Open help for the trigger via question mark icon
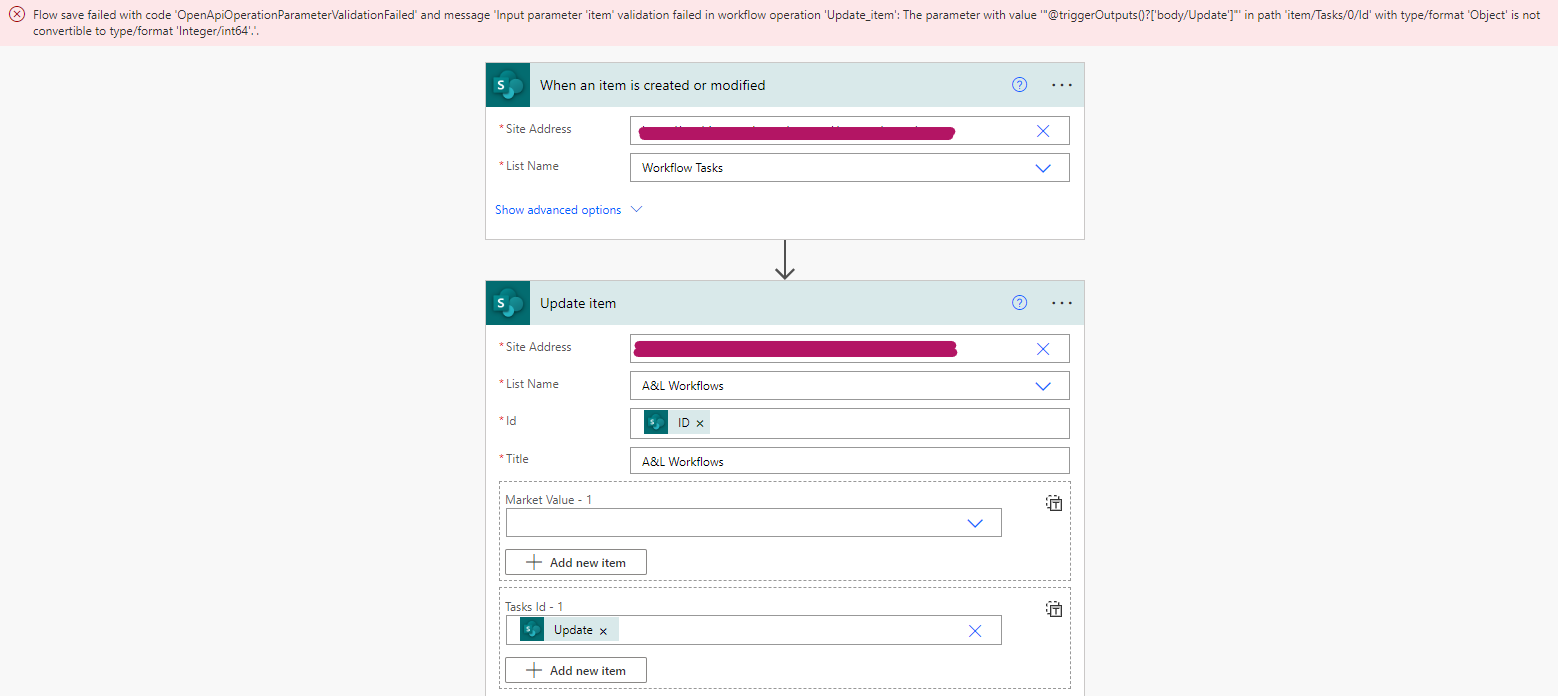Viewport: 1558px width, 696px height. [x=1019, y=84]
